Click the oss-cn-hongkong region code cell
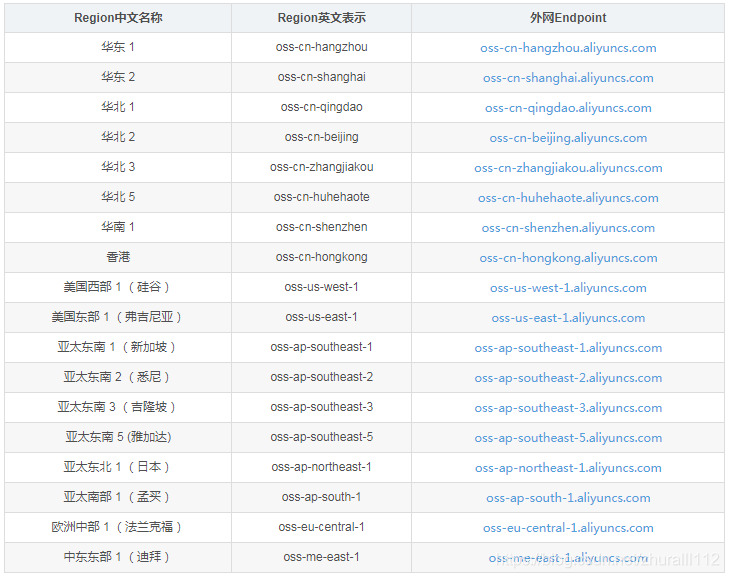The image size is (729, 578). click(x=321, y=257)
